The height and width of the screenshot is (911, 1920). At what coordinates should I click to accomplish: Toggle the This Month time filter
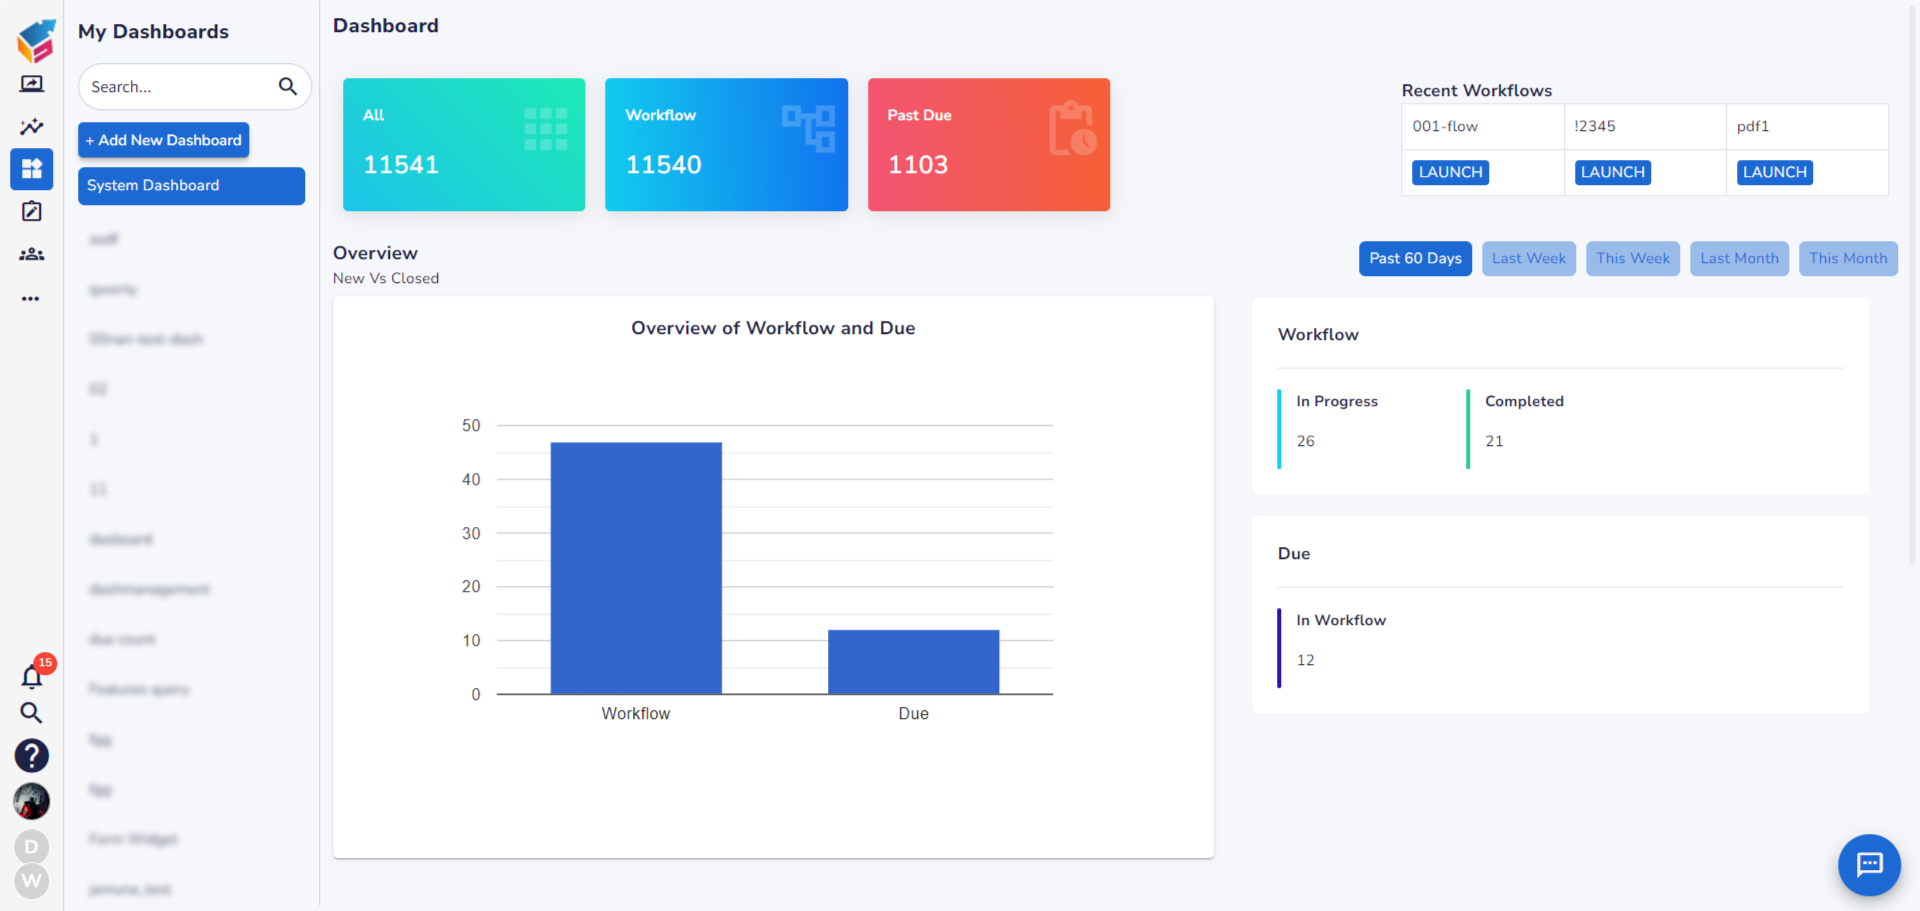pyautogui.click(x=1847, y=258)
